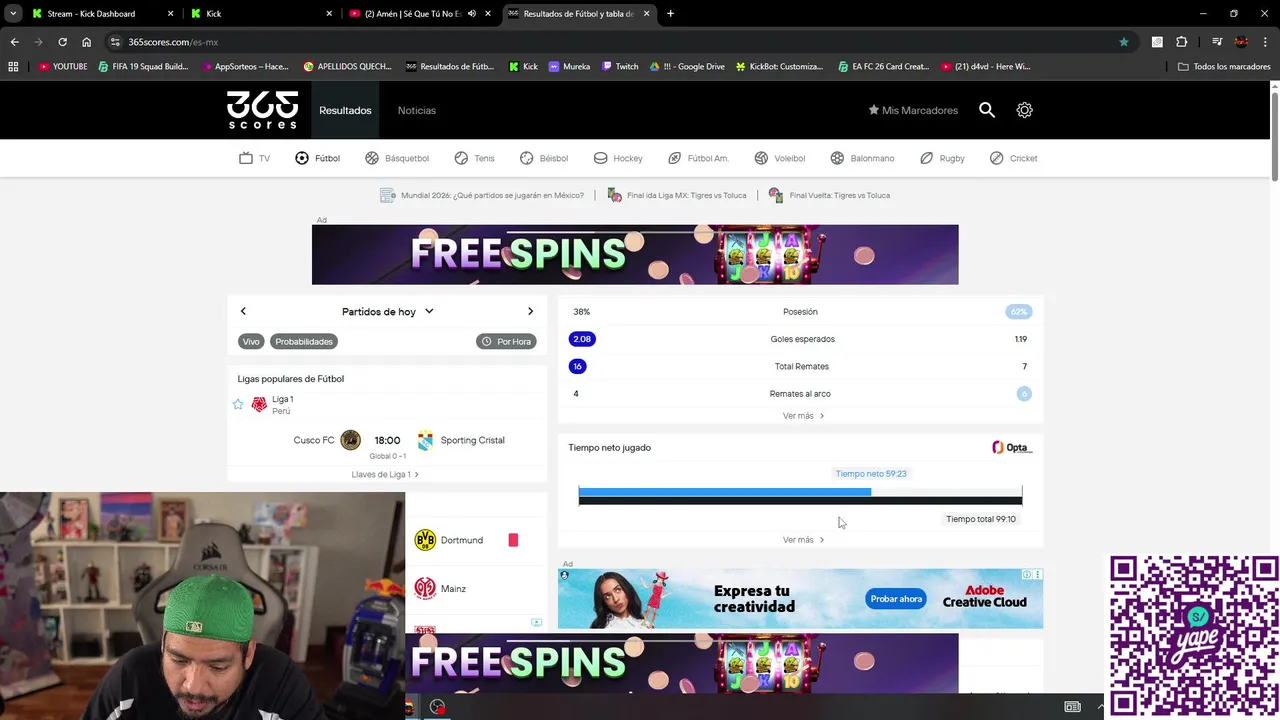This screenshot has width=1280, height=720.
Task: Select the TV sport category
Action: (x=254, y=158)
